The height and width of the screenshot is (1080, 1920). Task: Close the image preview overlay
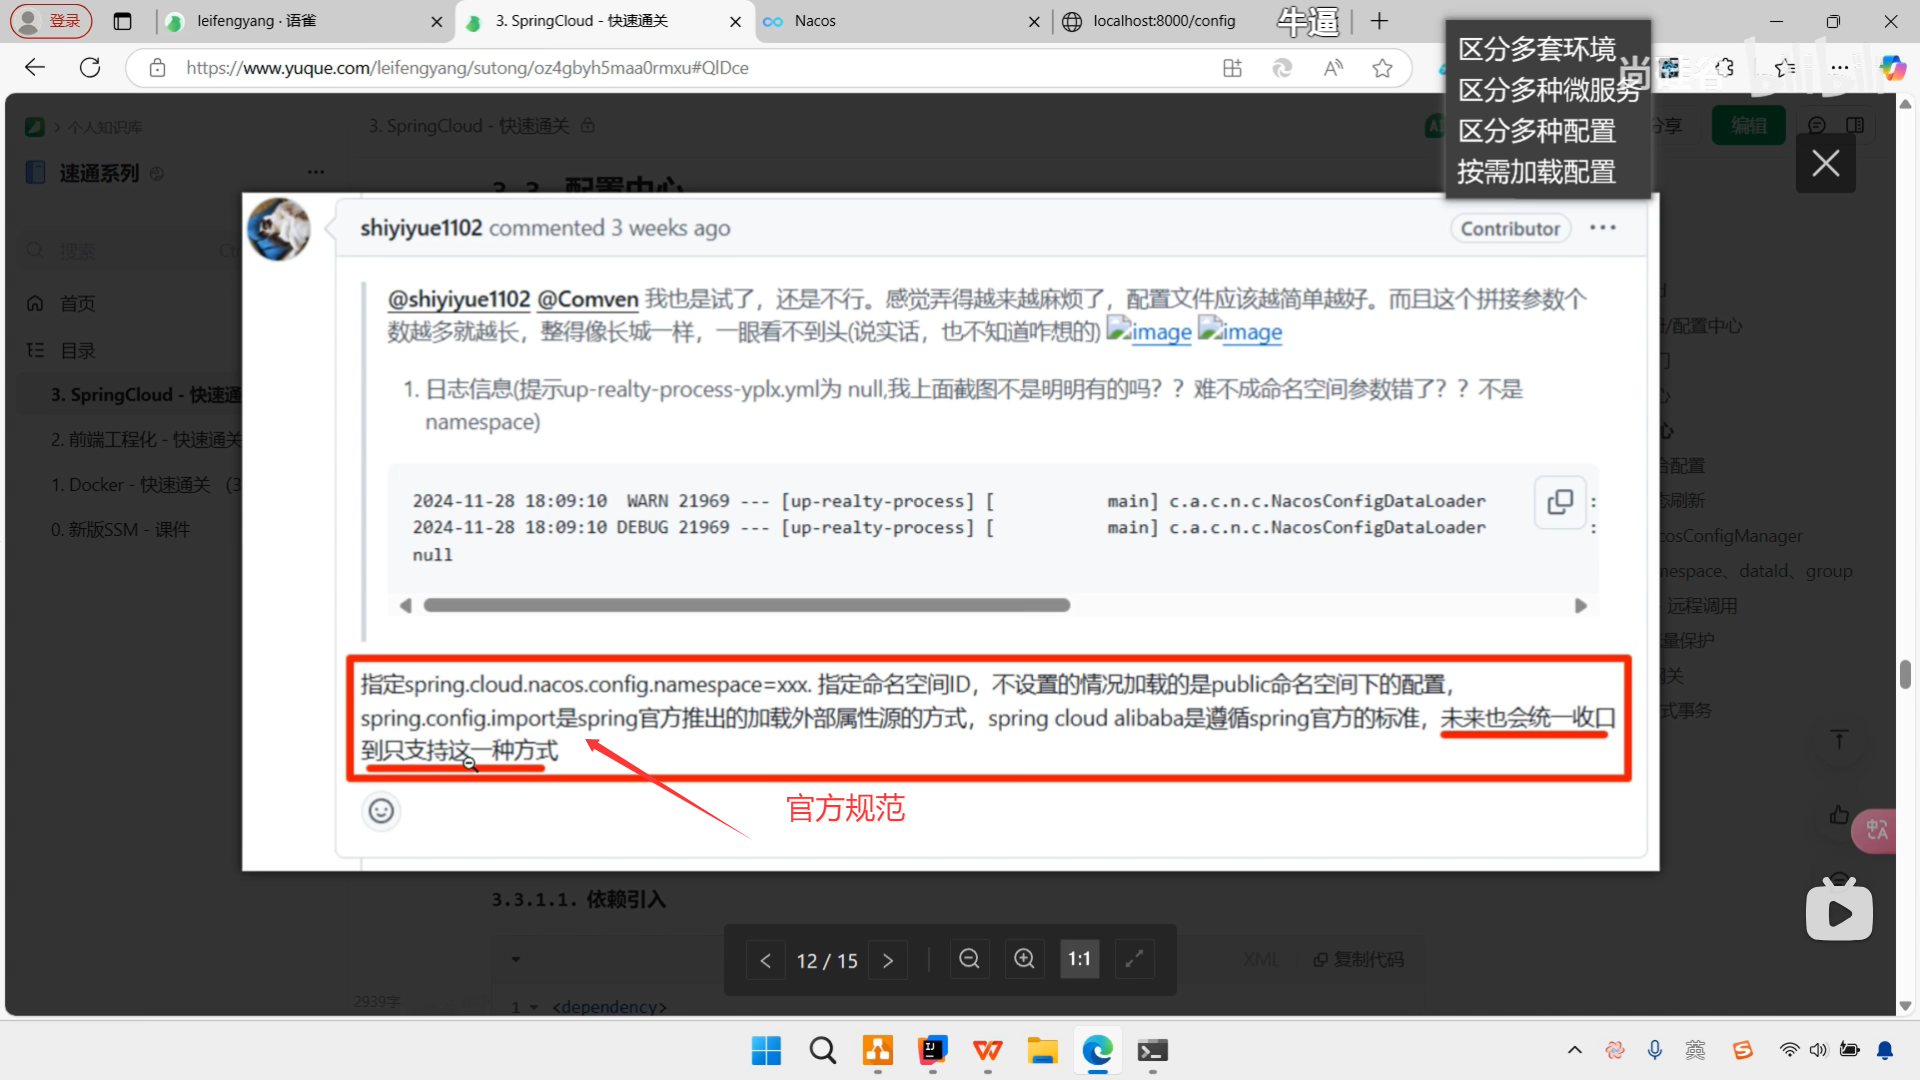[1825, 163]
